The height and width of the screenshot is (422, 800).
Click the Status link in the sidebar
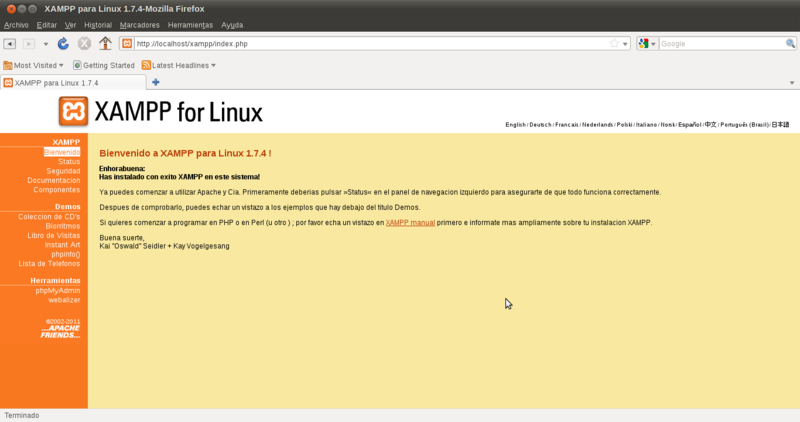tap(68, 161)
